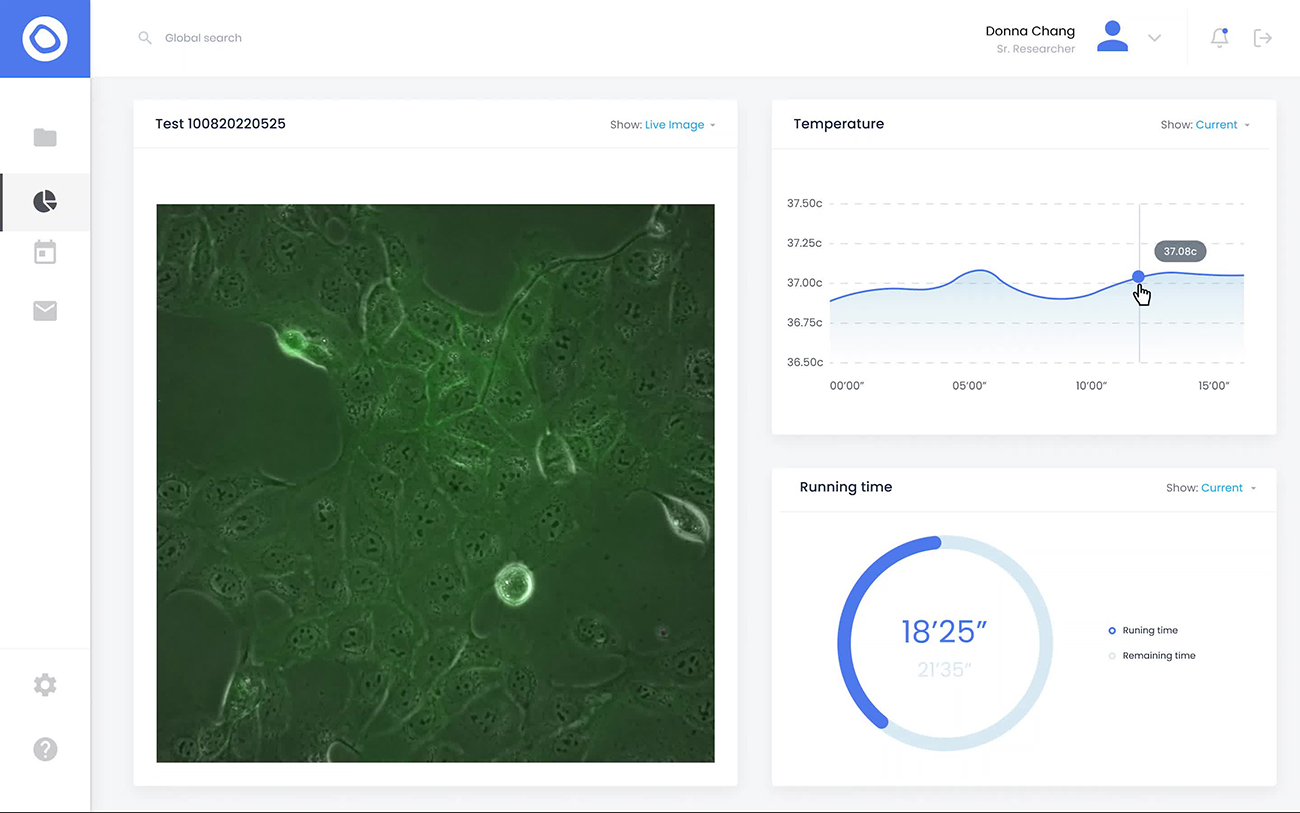Viewport: 1300px width, 813px height.
Task: Click the 18'25" running time value
Action: click(944, 632)
